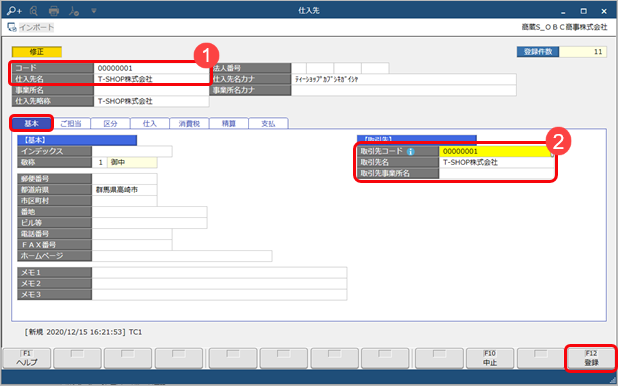Viewport: 618px width, 386px height.
Task: Click the 仕入先名 field T-SHOP株式会社
Action: pyautogui.click(x=151, y=79)
